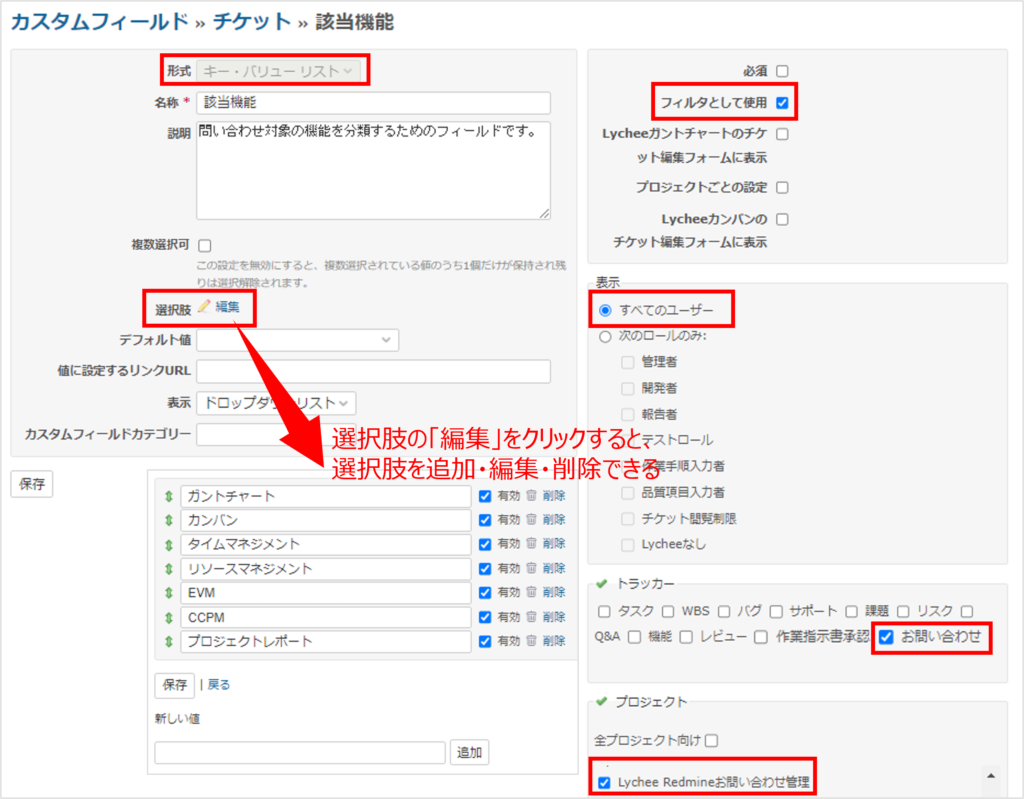
Task: Click the 戻る link below the list
Action: pos(219,685)
